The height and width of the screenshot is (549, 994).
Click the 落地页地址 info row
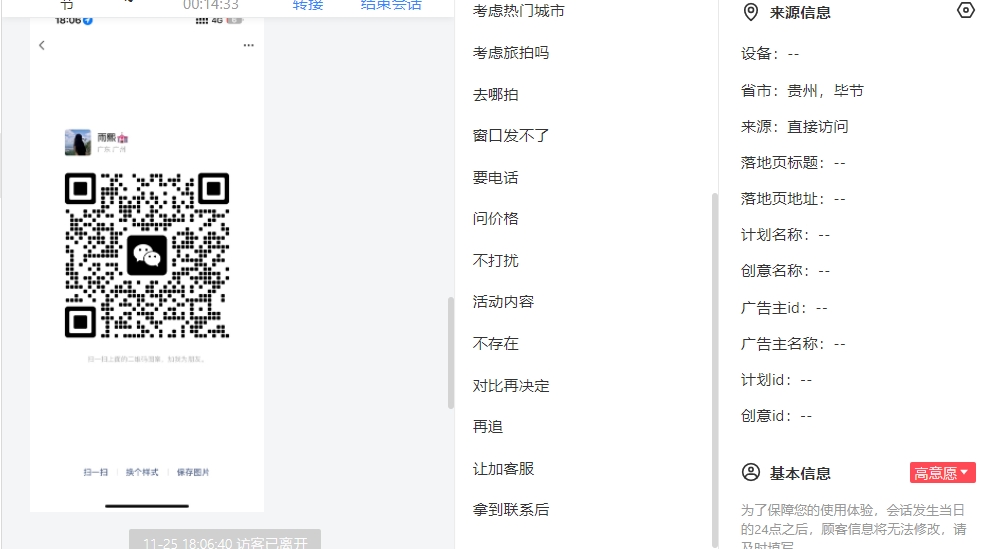tap(793, 199)
